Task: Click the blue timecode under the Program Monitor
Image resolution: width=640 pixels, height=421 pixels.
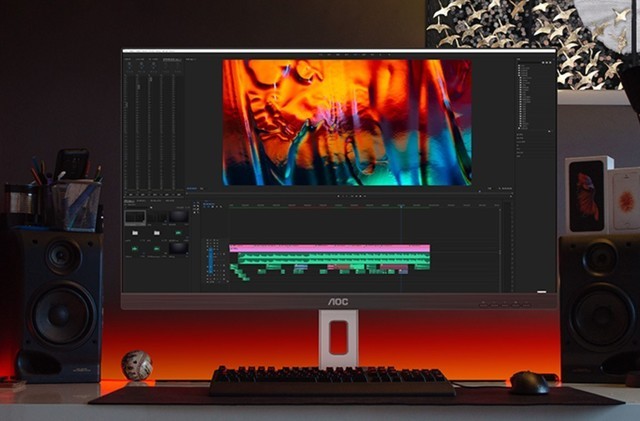Action: [x=191, y=189]
